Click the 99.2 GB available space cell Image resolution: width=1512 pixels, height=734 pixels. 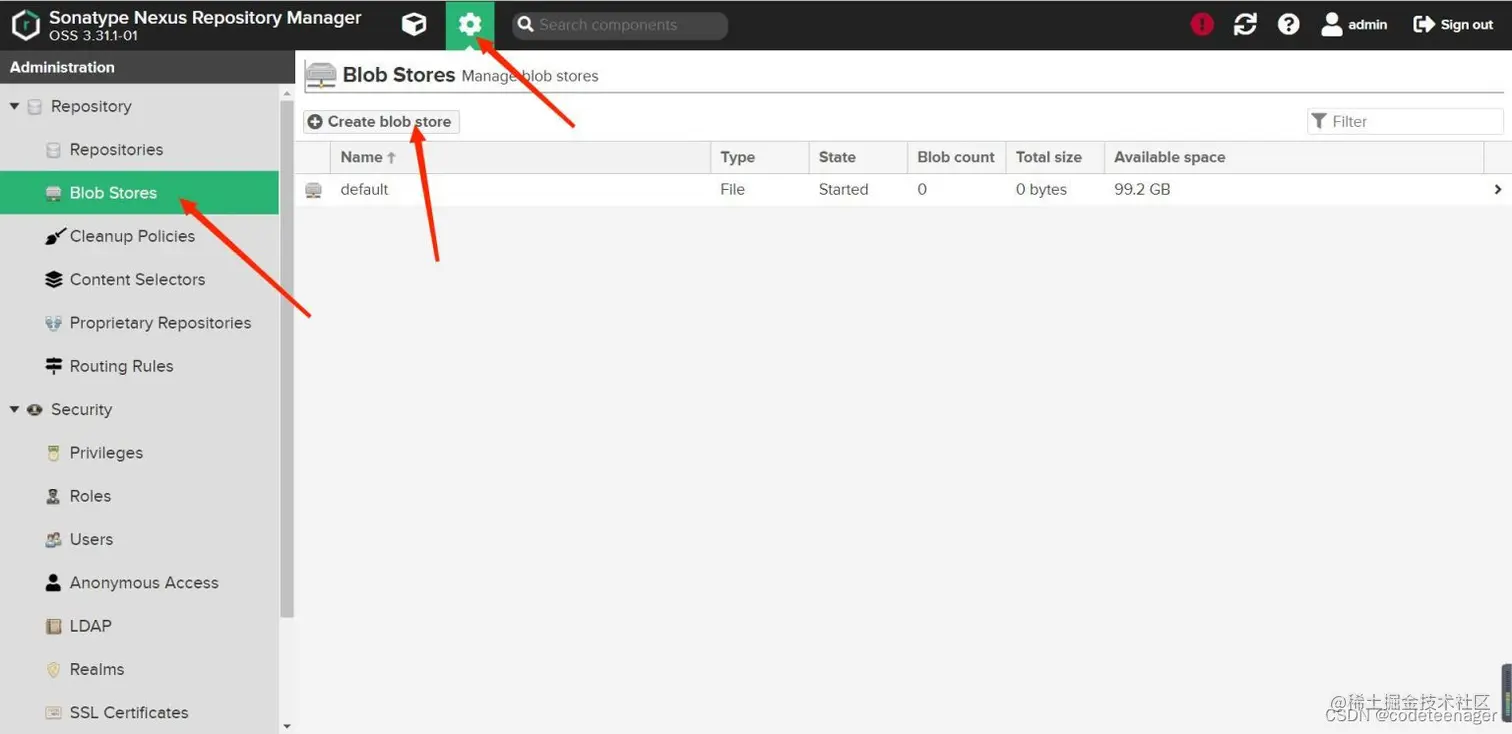1142,189
